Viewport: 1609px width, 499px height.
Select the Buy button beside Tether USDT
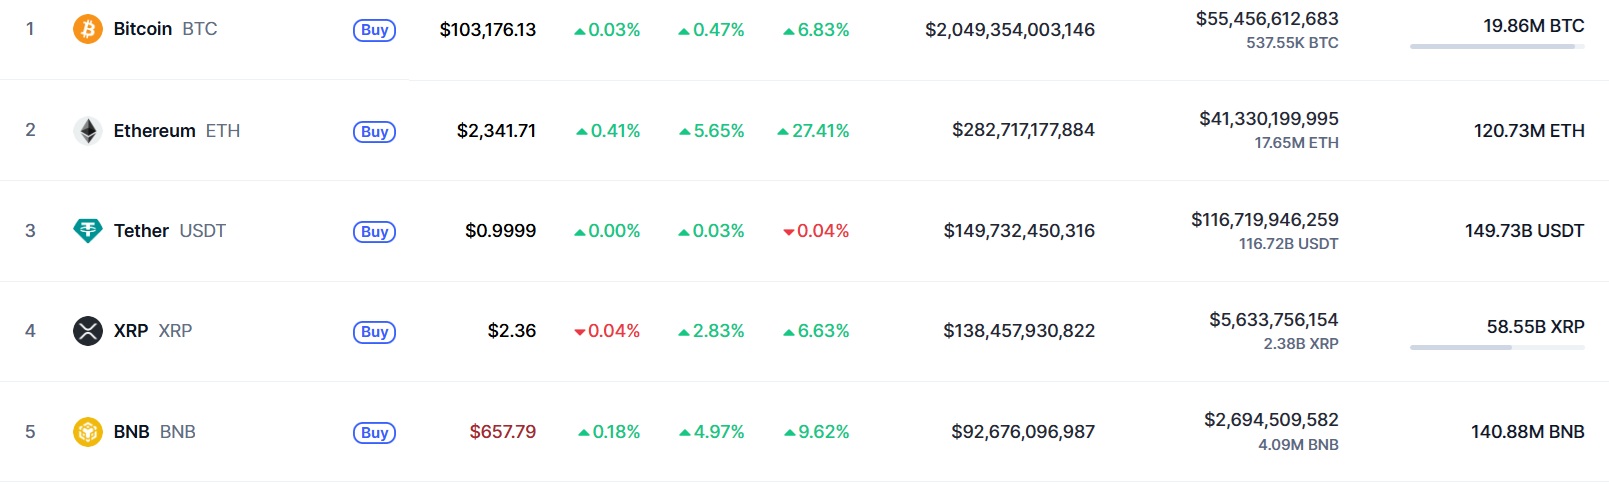(x=375, y=231)
